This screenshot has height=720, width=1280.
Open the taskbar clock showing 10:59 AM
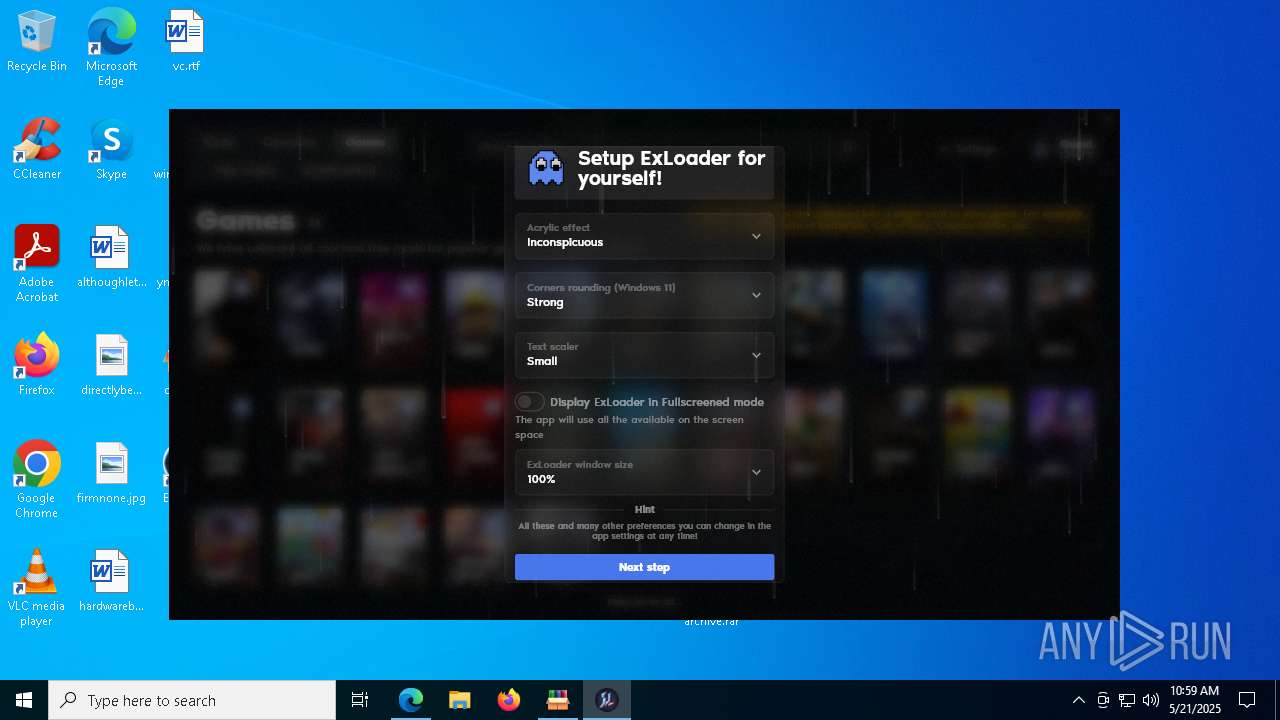pyautogui.click(x=1195, y=700)
